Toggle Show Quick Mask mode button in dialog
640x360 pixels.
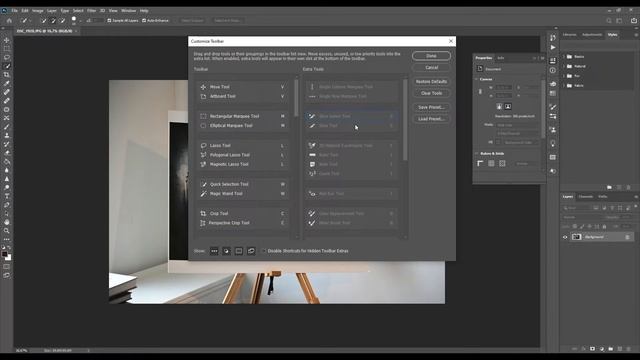tap(239, 251)
